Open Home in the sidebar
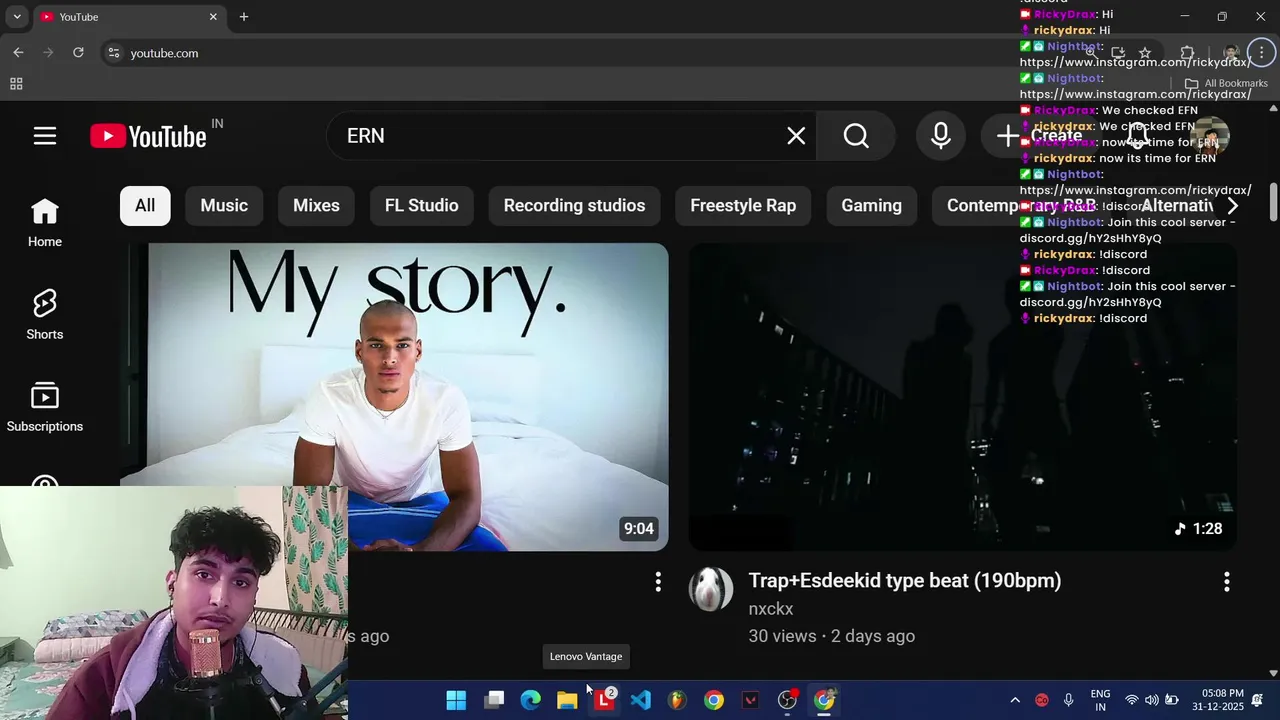 click(45, 223)
